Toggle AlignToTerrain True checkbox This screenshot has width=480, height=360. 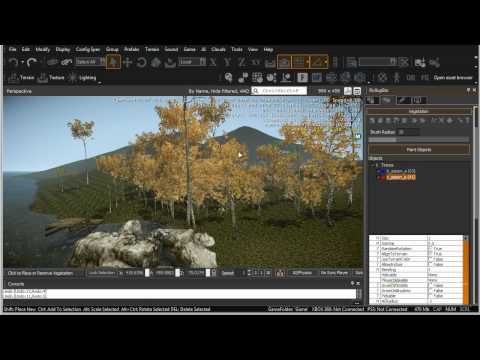coord(430,254)
